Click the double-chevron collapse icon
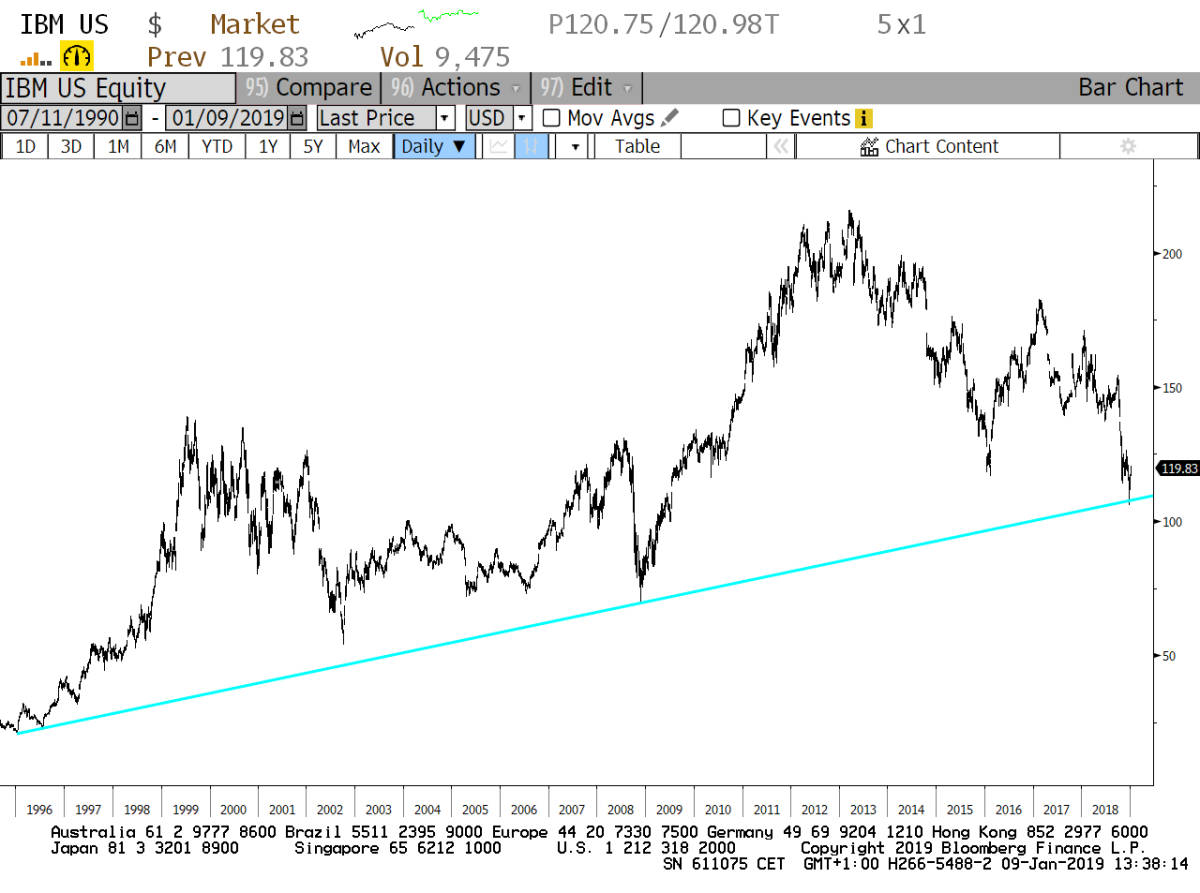1200x893 pixels. (x=781, y=146)
